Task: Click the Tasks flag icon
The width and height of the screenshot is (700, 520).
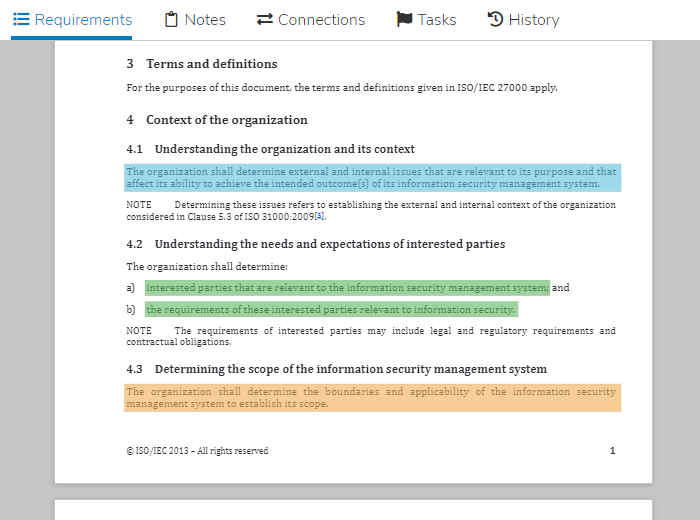Action: pos(404,19)
